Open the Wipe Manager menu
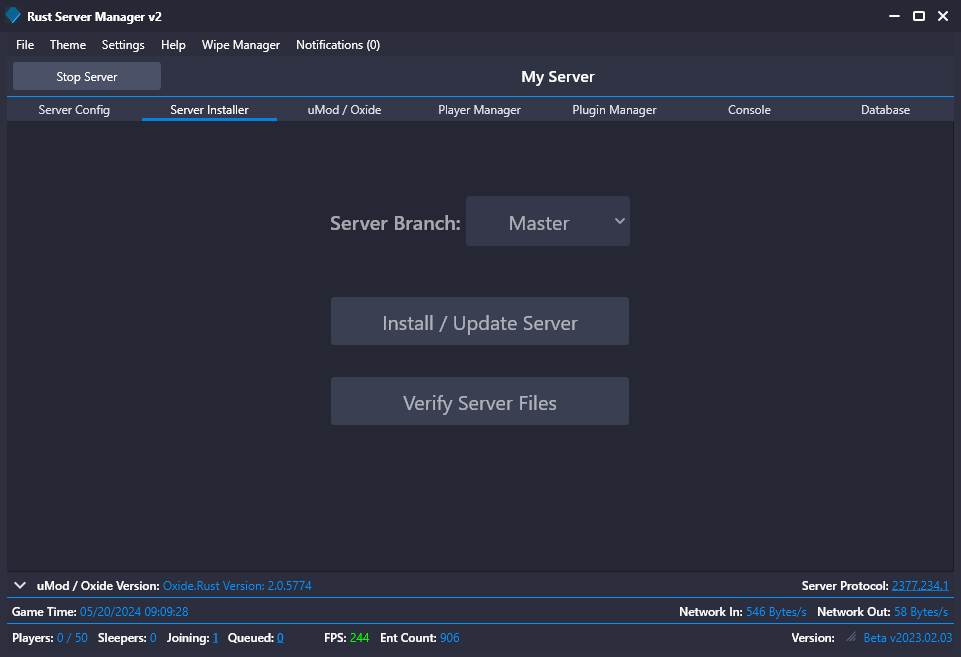 point(241,45)
